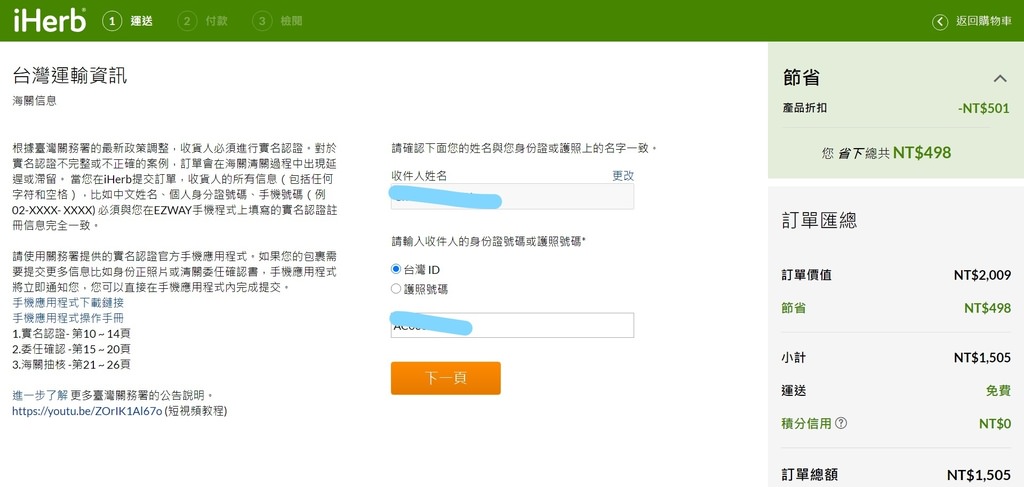Click the 積分信用 label
1024x487 pixels.
(807, 423)
